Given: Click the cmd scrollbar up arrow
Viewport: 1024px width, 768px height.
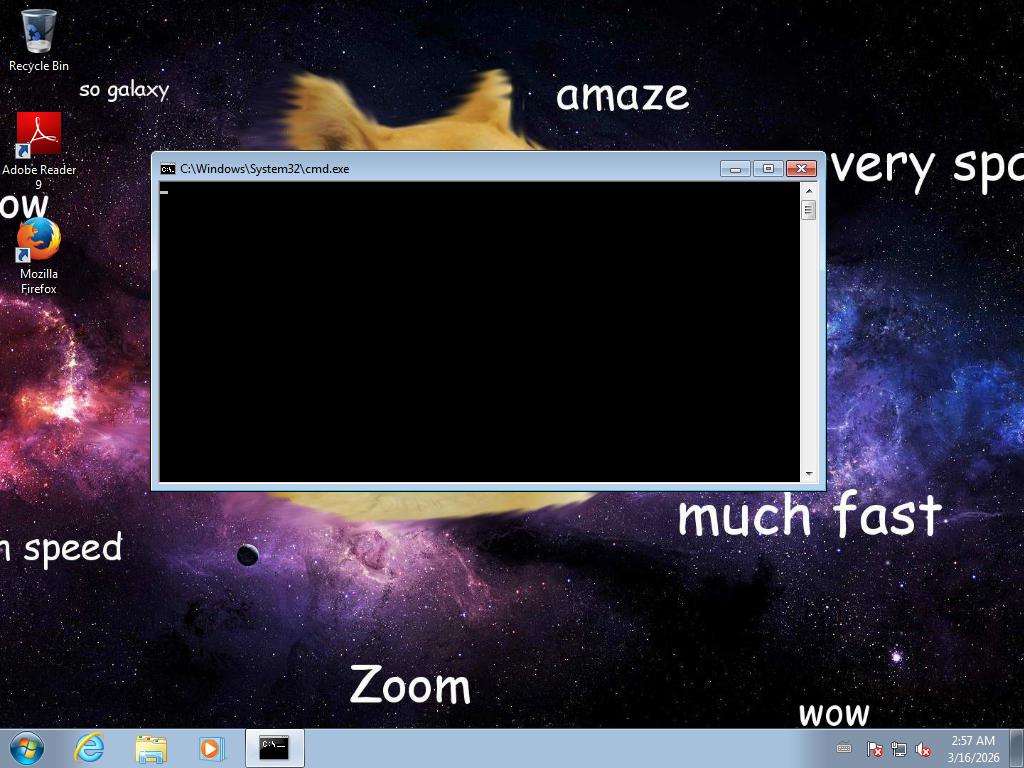Looking at the screenshot, I should [809, 191].
